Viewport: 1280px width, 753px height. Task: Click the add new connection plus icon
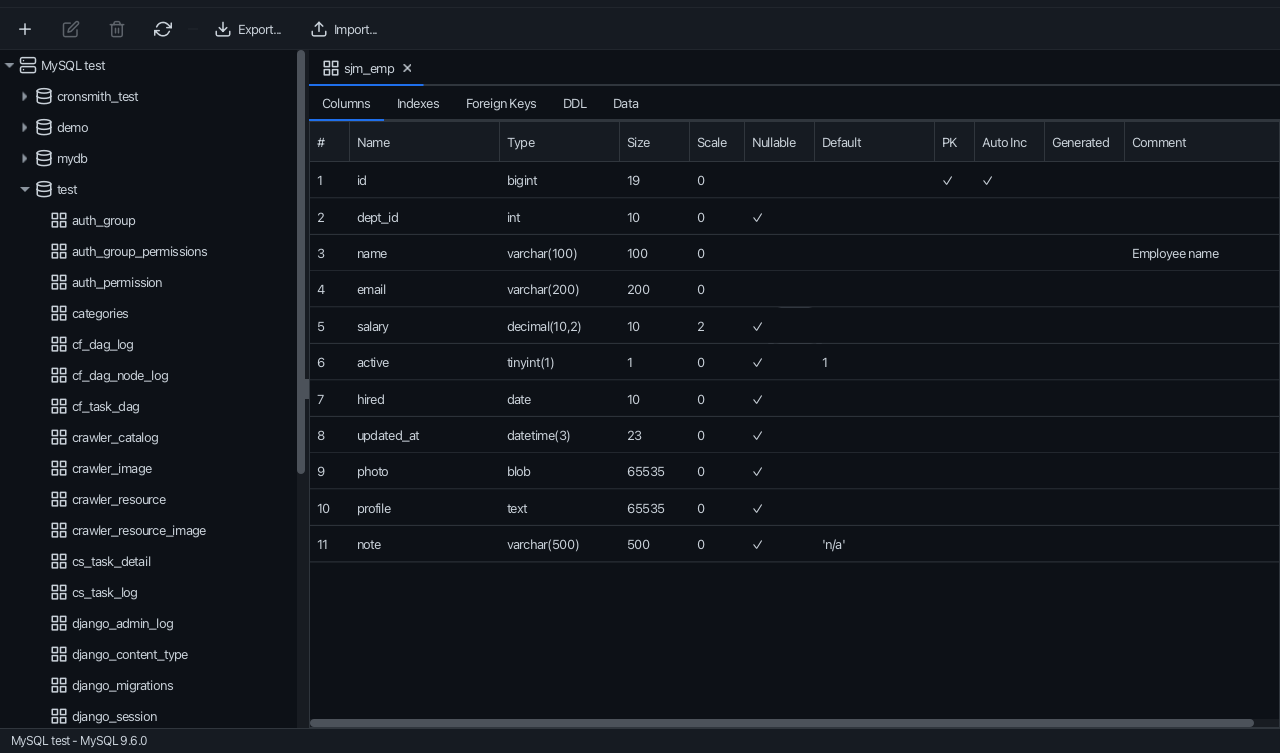click(x=25, y=30)
